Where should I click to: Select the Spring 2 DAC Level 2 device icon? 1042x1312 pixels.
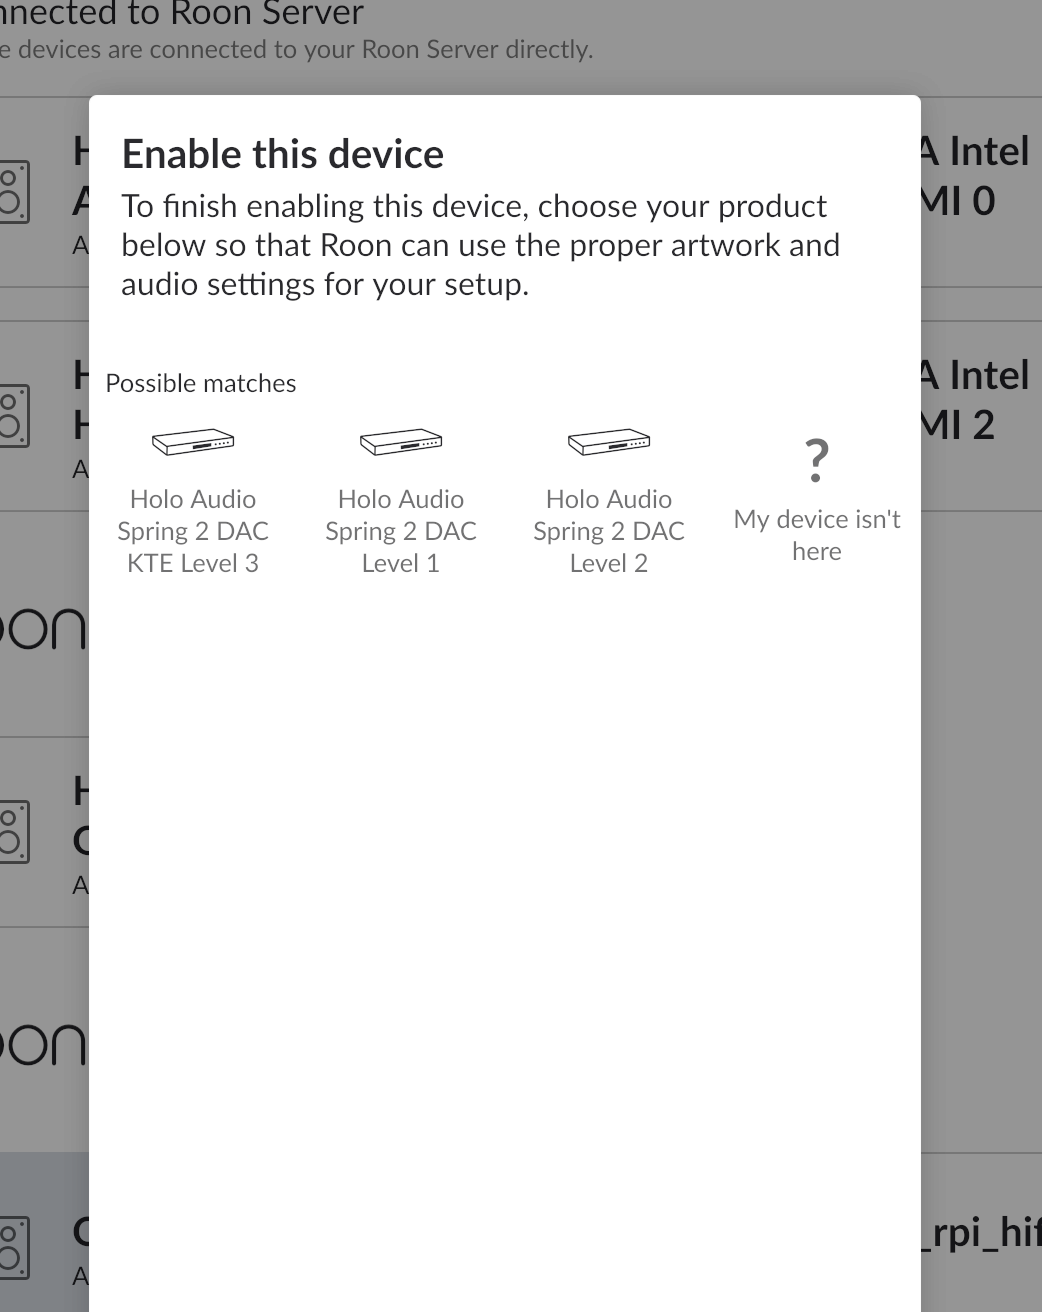pyautogui.click(x=609, y=442)
